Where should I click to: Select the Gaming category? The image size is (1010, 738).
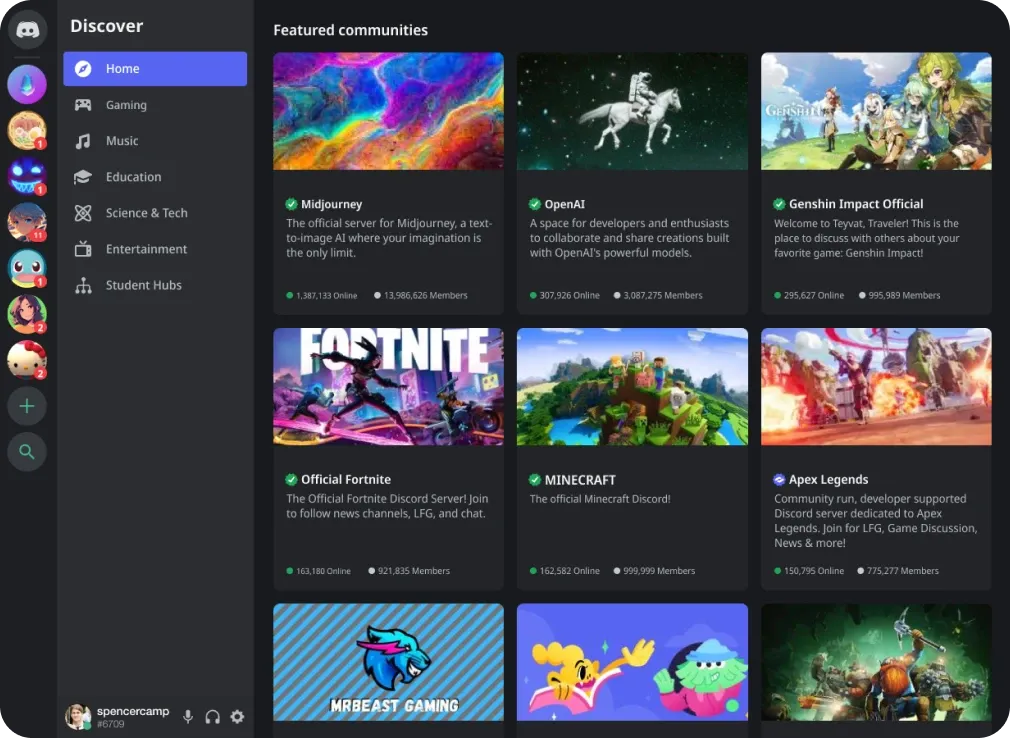tap(126, 104)
